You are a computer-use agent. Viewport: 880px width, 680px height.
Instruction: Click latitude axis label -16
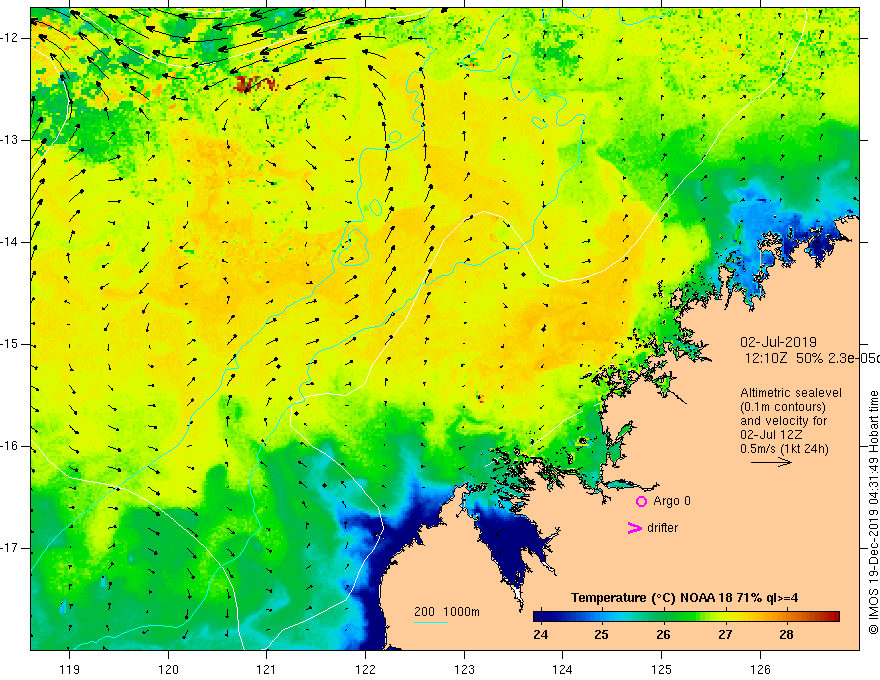(10, 446)
